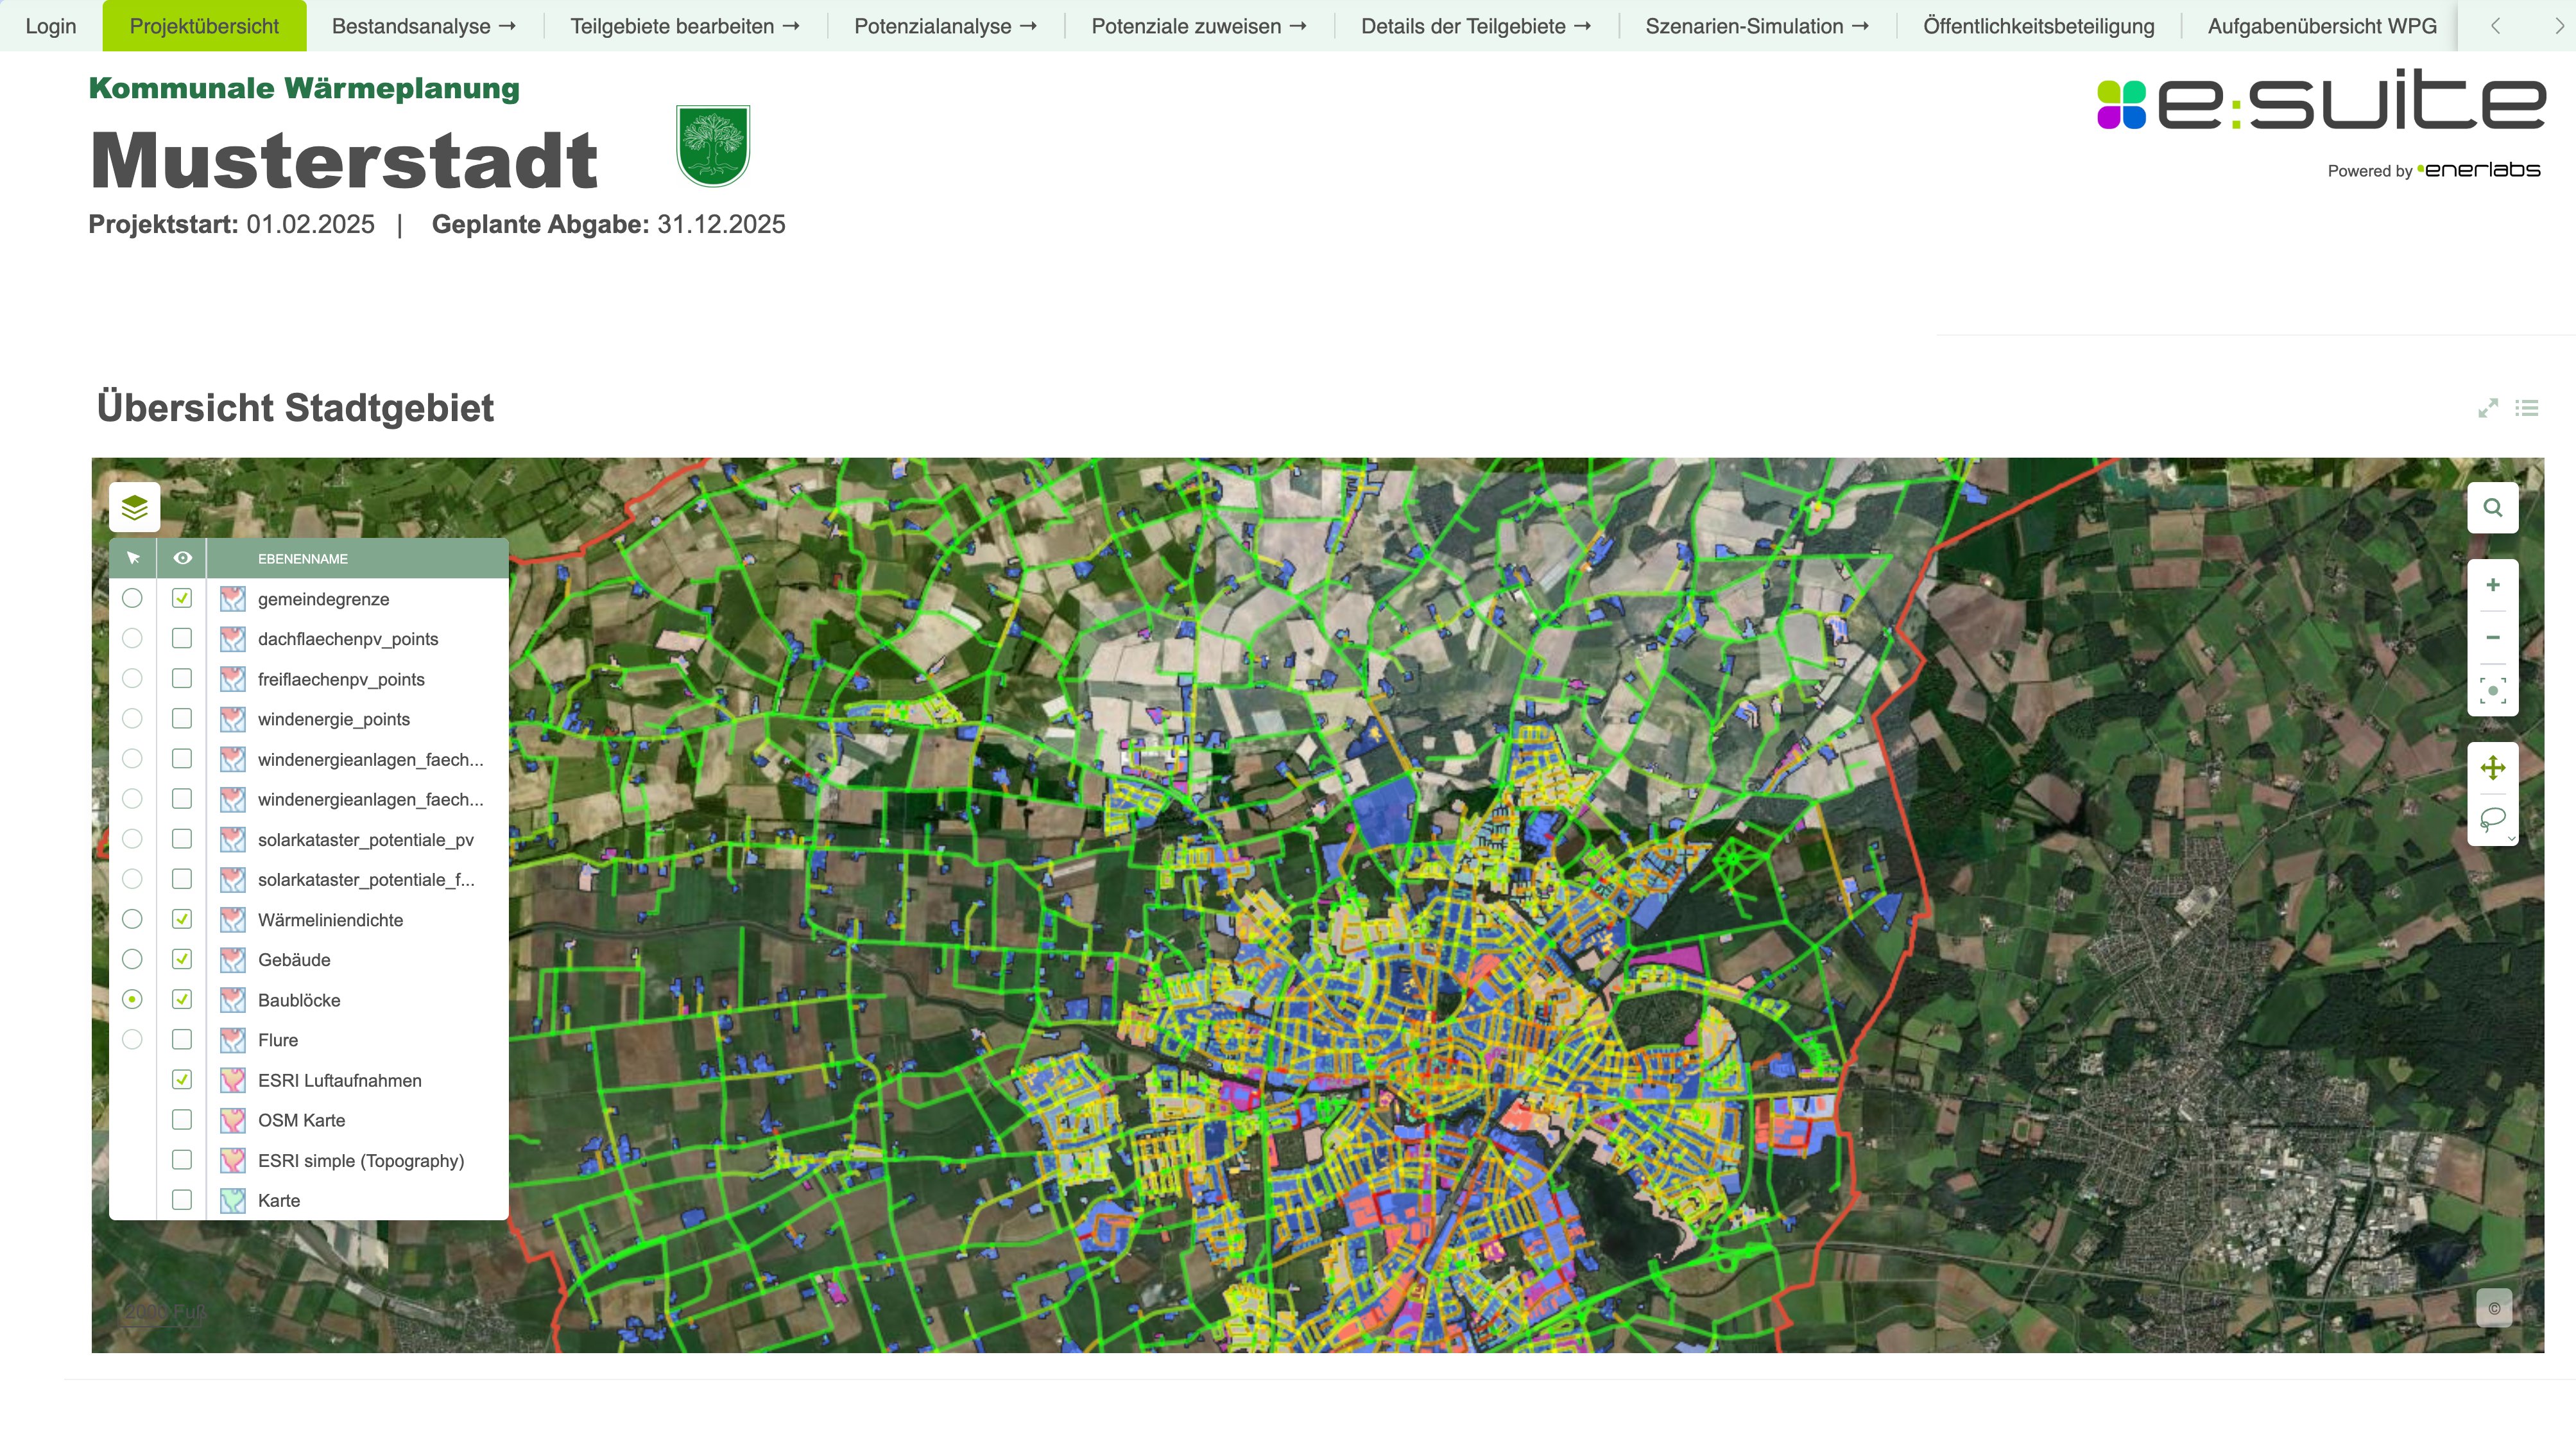Select the lasso selection tool
Image resolution: width=2576 pixels, height=1434 pixels.
(x=2492, y=820)
